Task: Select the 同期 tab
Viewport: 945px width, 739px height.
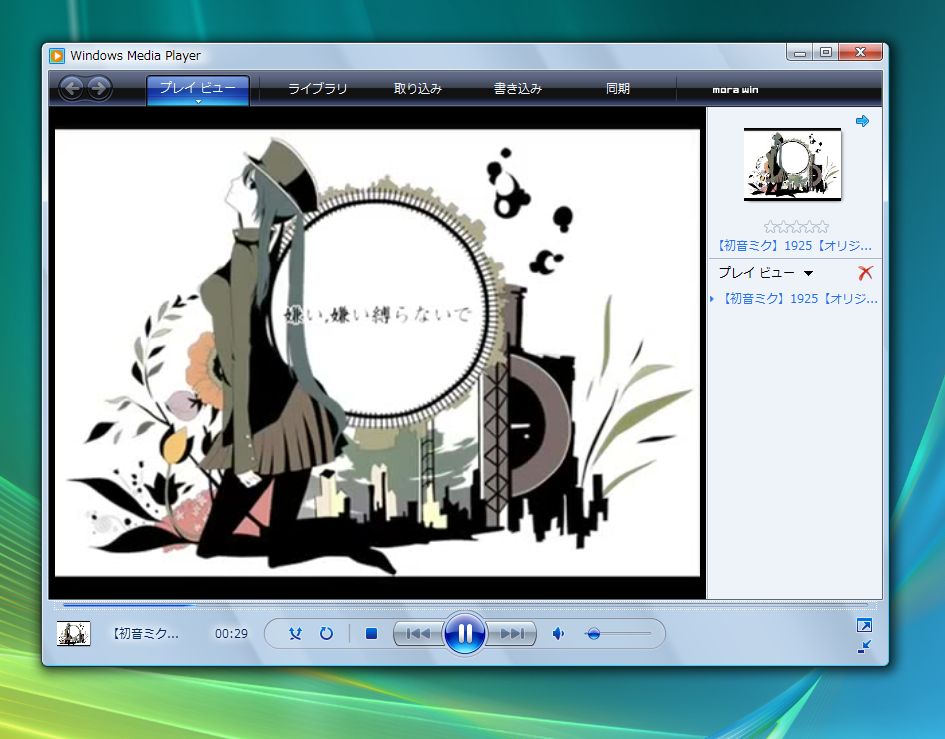Action: (618, 89)
